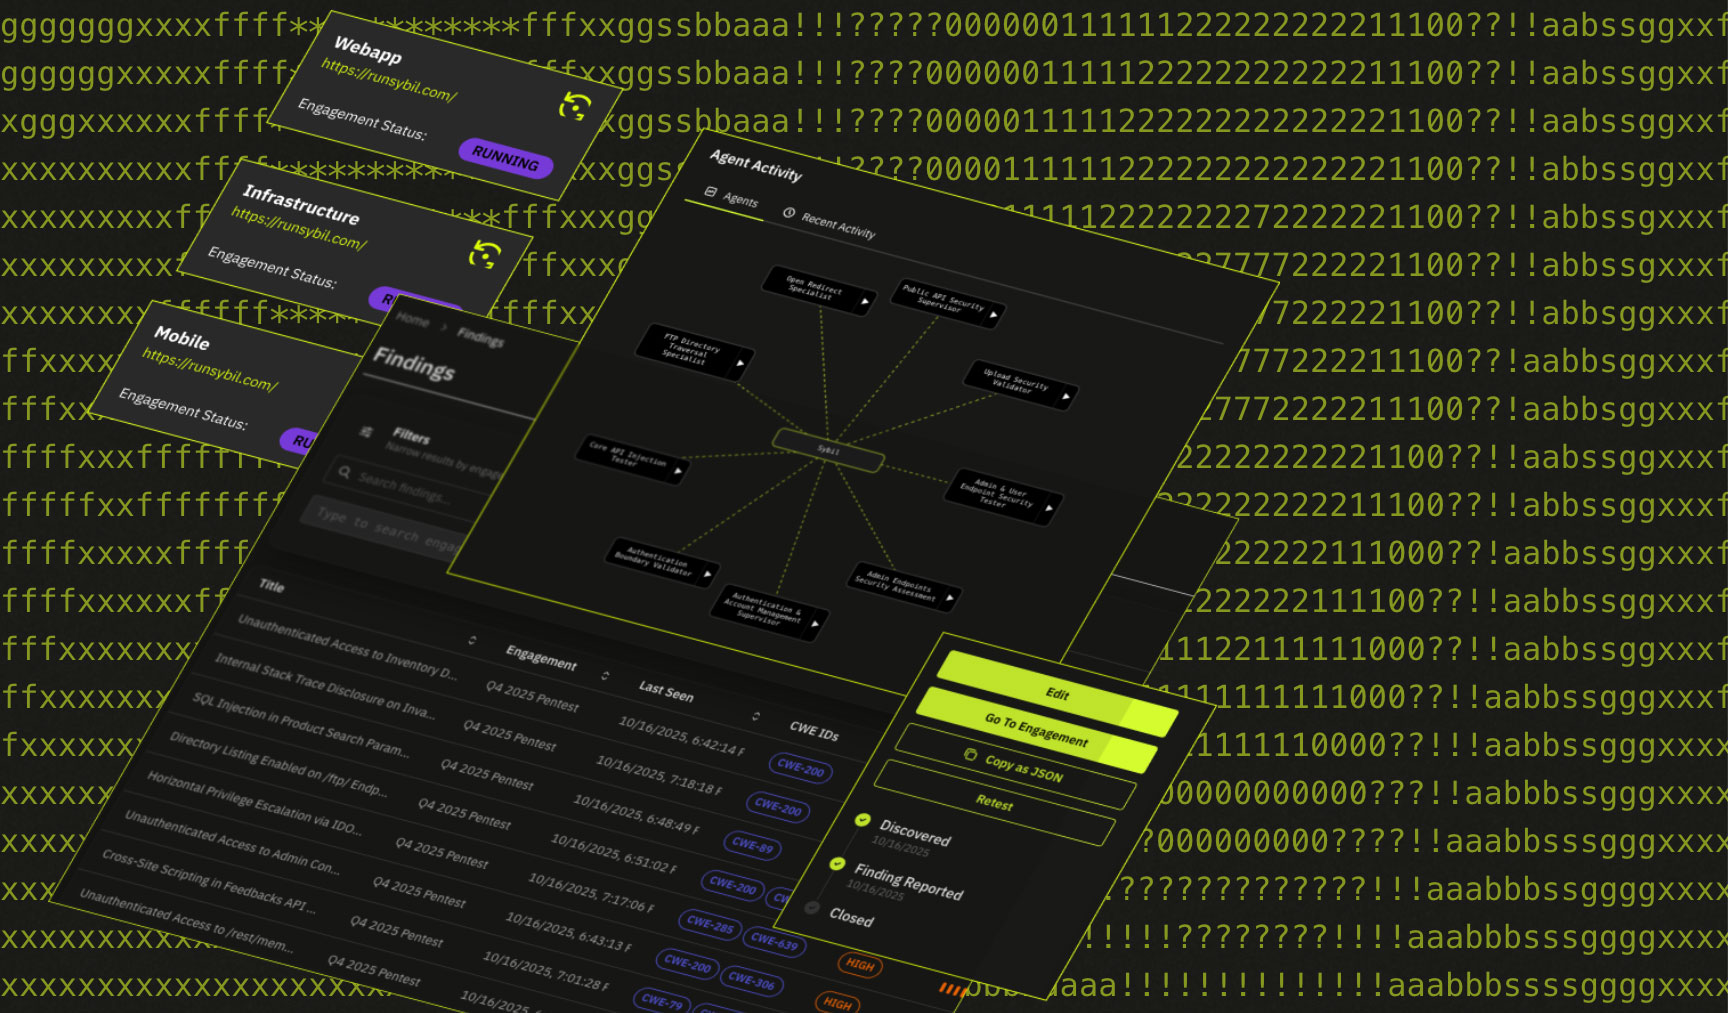Select the Agents tab
1728x1013 pixels.
(x=740, y=200)
